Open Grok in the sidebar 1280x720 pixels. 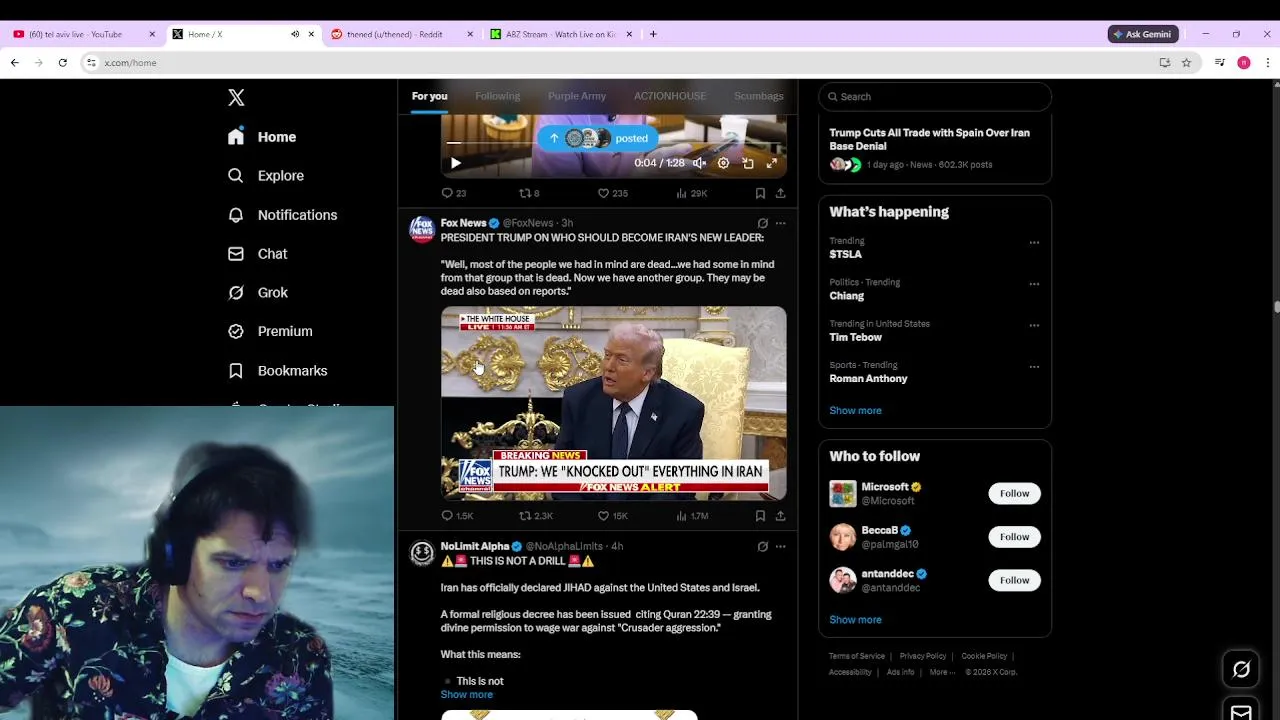point(258,293)
